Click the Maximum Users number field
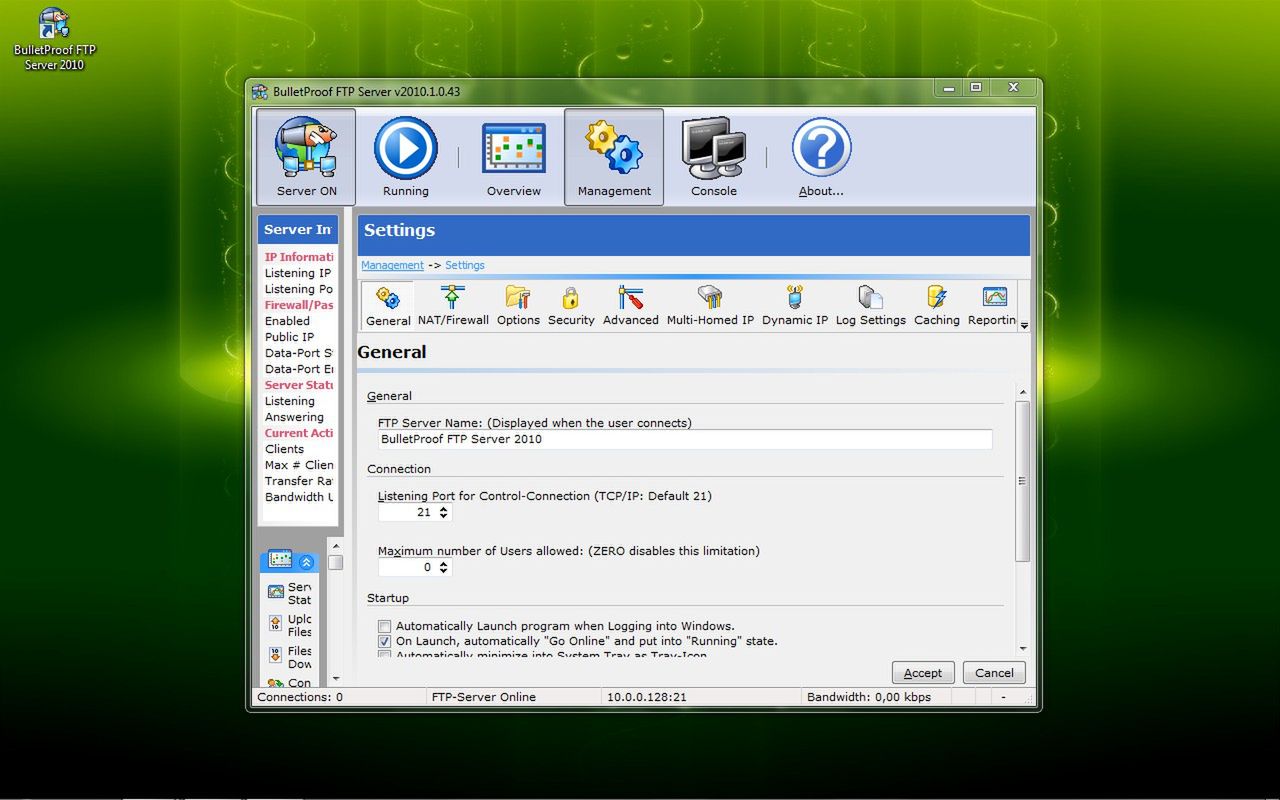 407,567
